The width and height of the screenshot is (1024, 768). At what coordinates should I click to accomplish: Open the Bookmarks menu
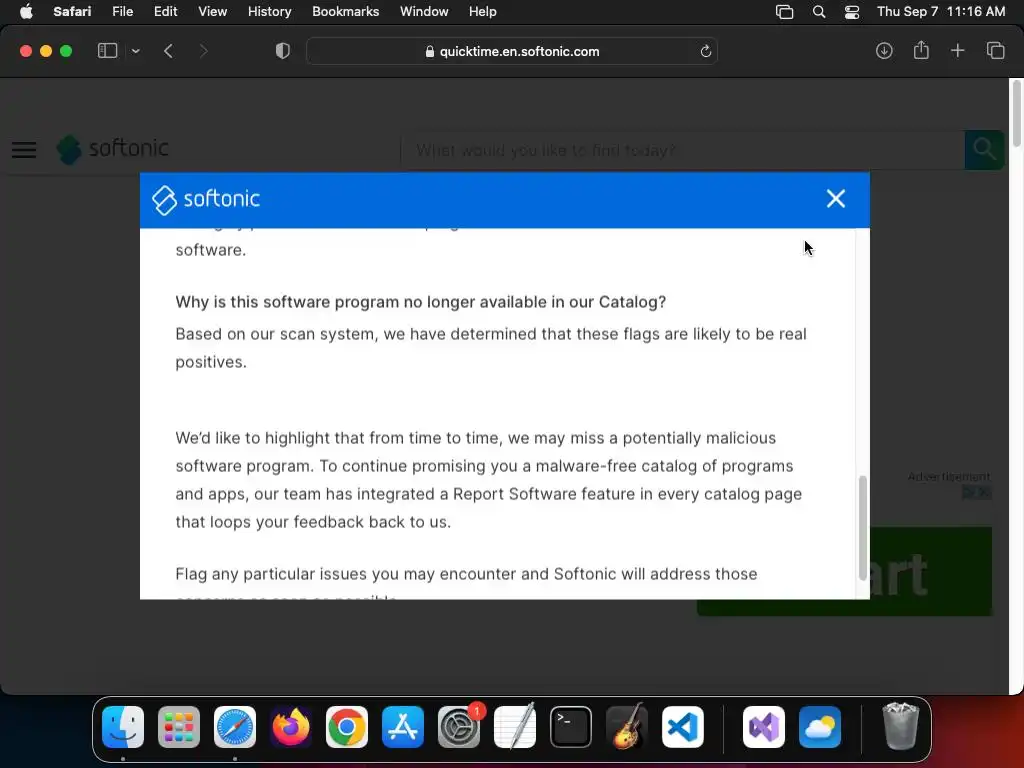(x=345, y=12)
